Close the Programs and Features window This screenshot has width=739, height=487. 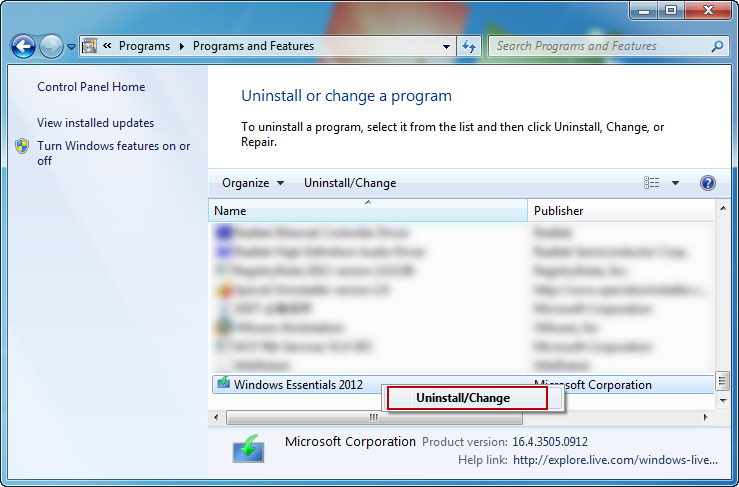point(708,10)
